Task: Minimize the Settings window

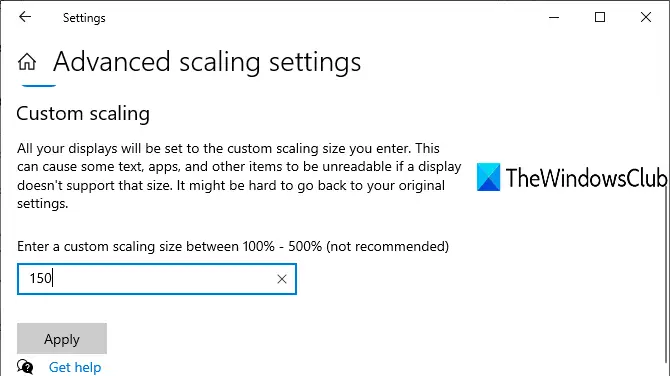Action: pos(554,18)
